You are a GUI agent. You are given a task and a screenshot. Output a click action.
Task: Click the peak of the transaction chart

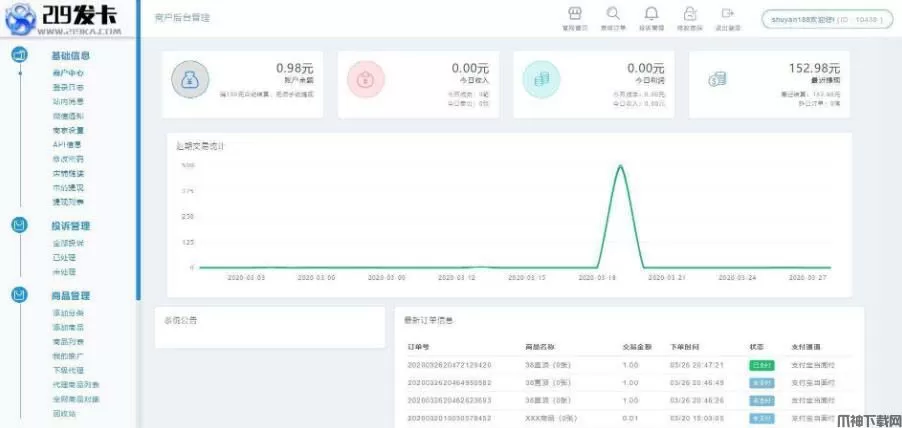pos(620,166)
